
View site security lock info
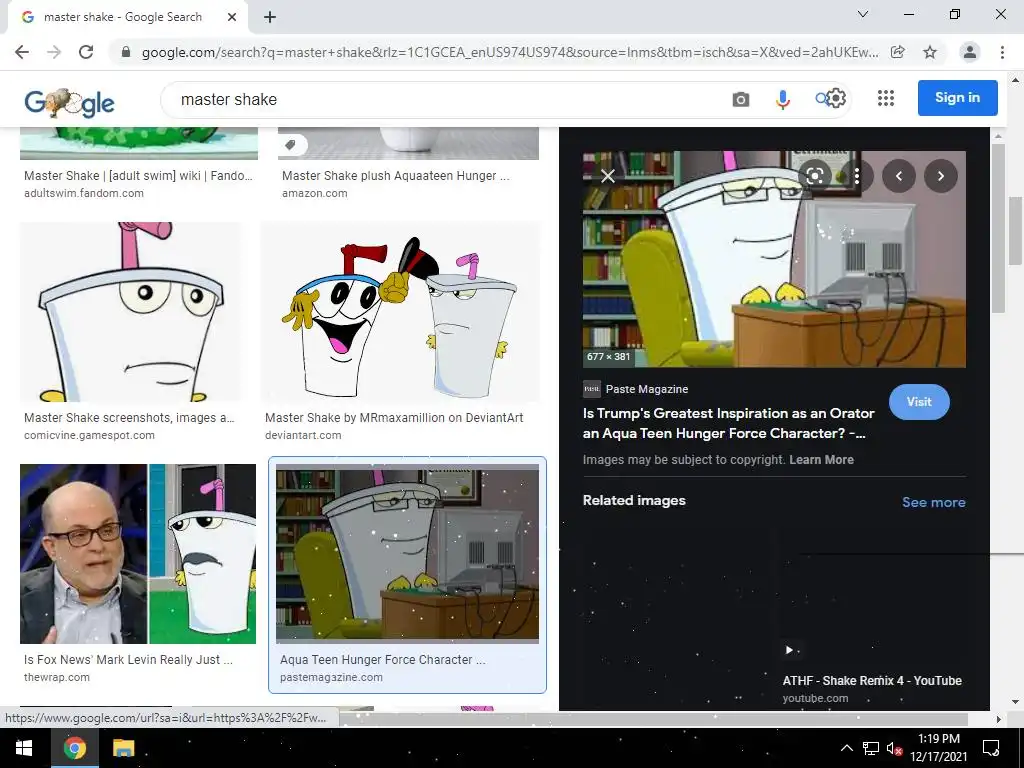(126, 52)
